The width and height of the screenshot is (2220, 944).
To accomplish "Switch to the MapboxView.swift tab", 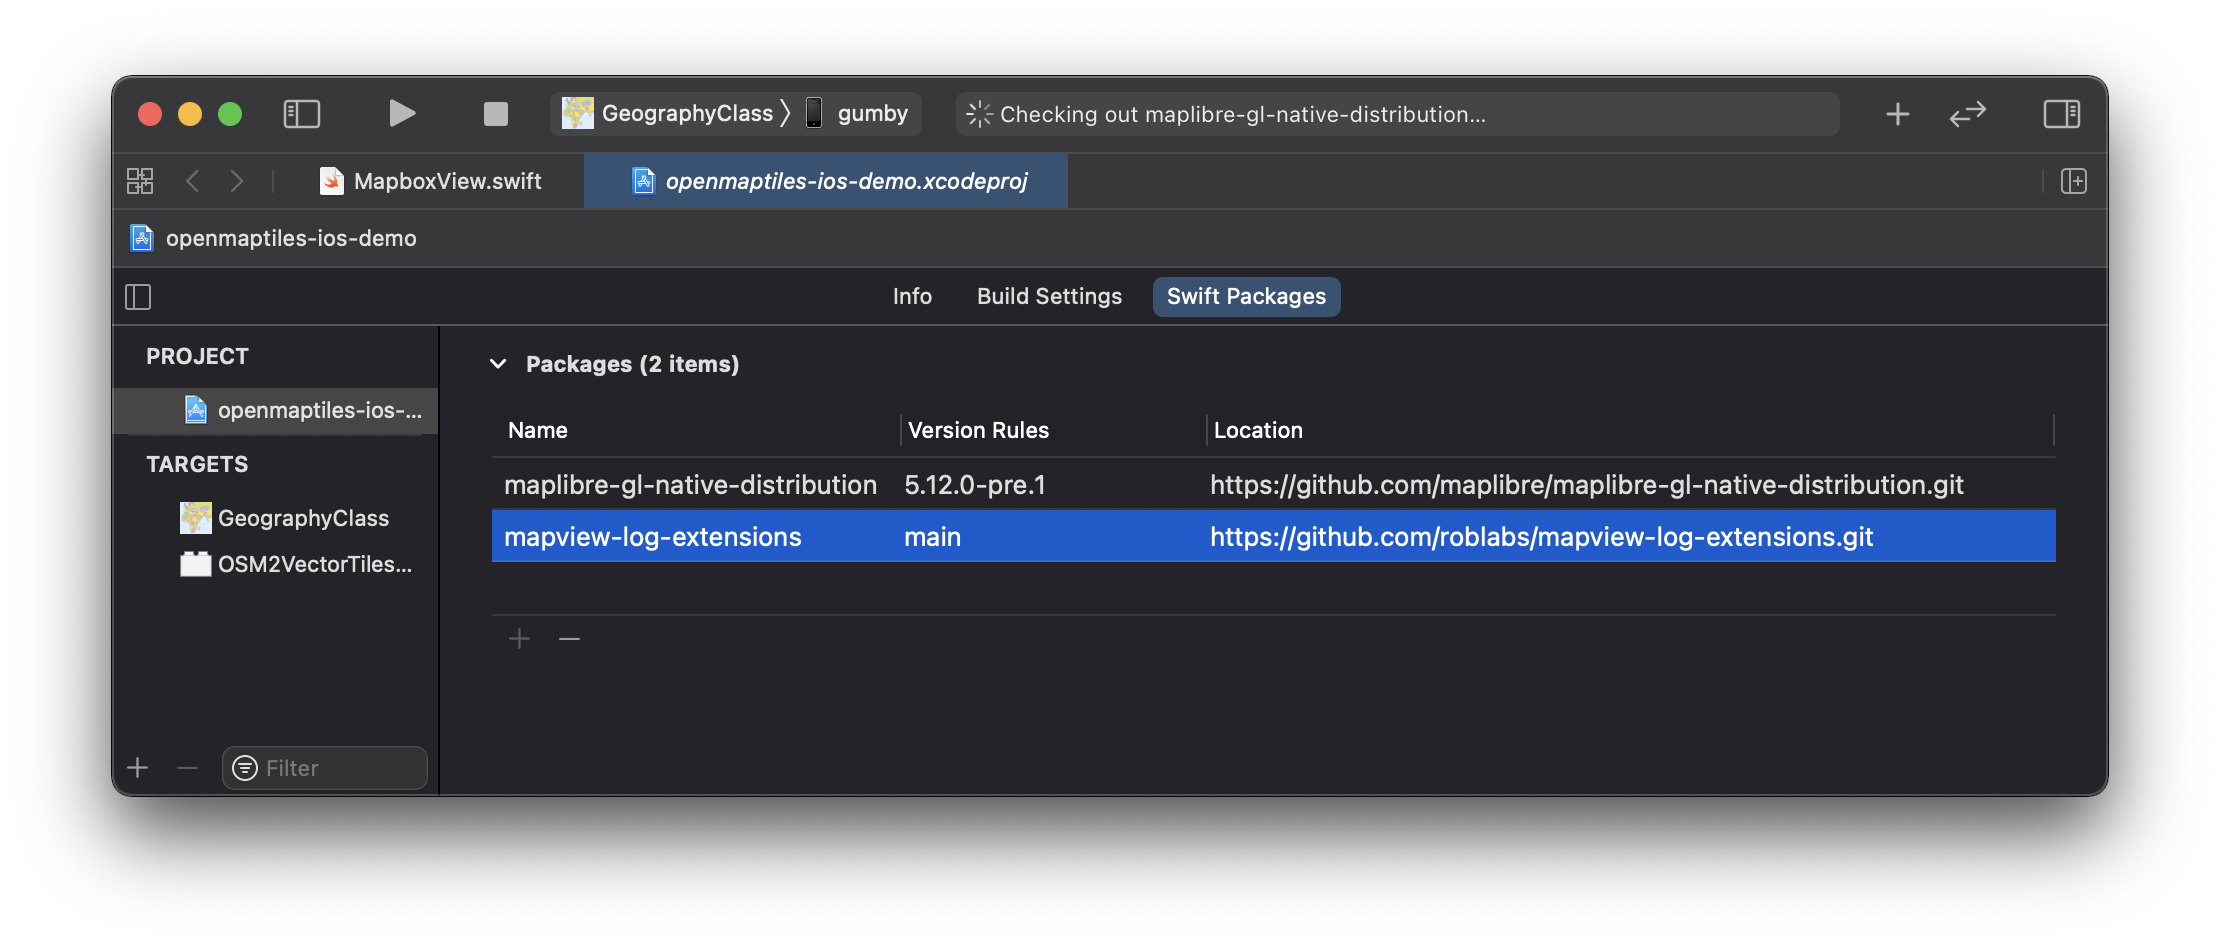I will [x=431, y=181].
